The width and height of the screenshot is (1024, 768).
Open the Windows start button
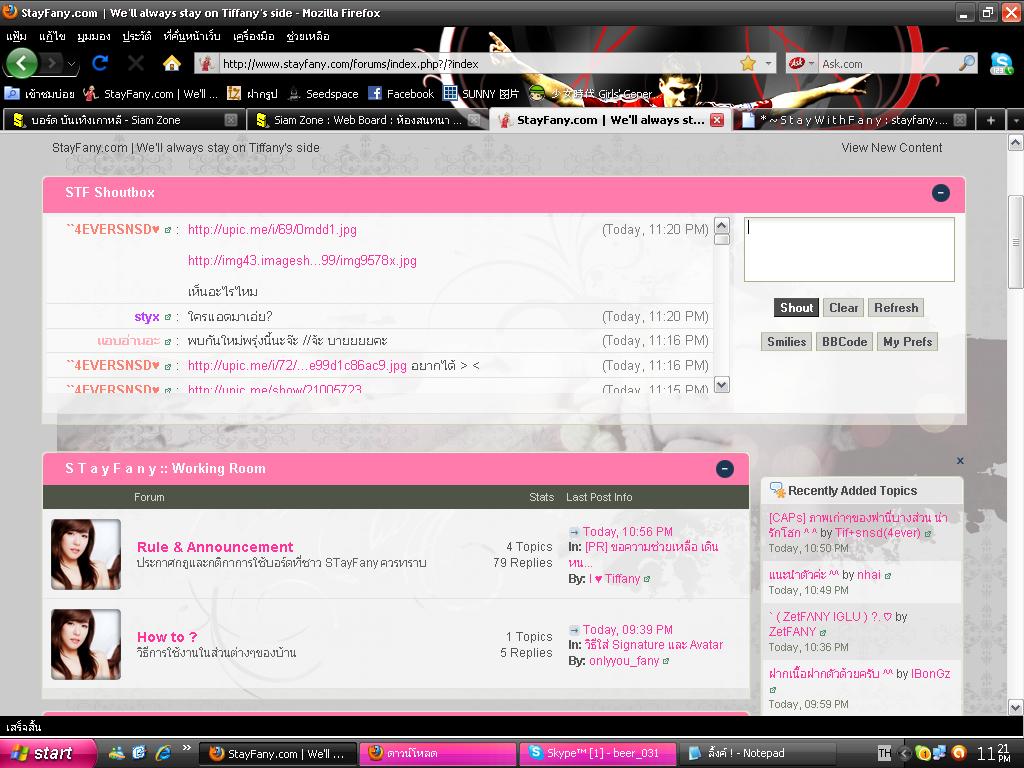(47, 753)
